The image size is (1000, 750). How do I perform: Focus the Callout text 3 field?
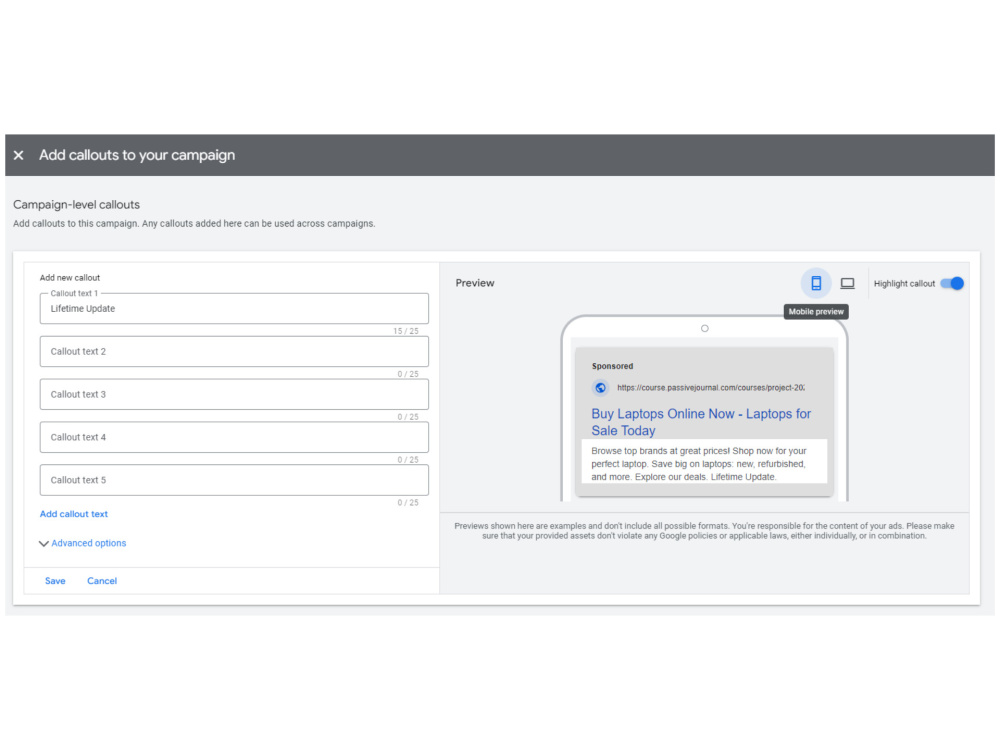click(x=234, y=394)
